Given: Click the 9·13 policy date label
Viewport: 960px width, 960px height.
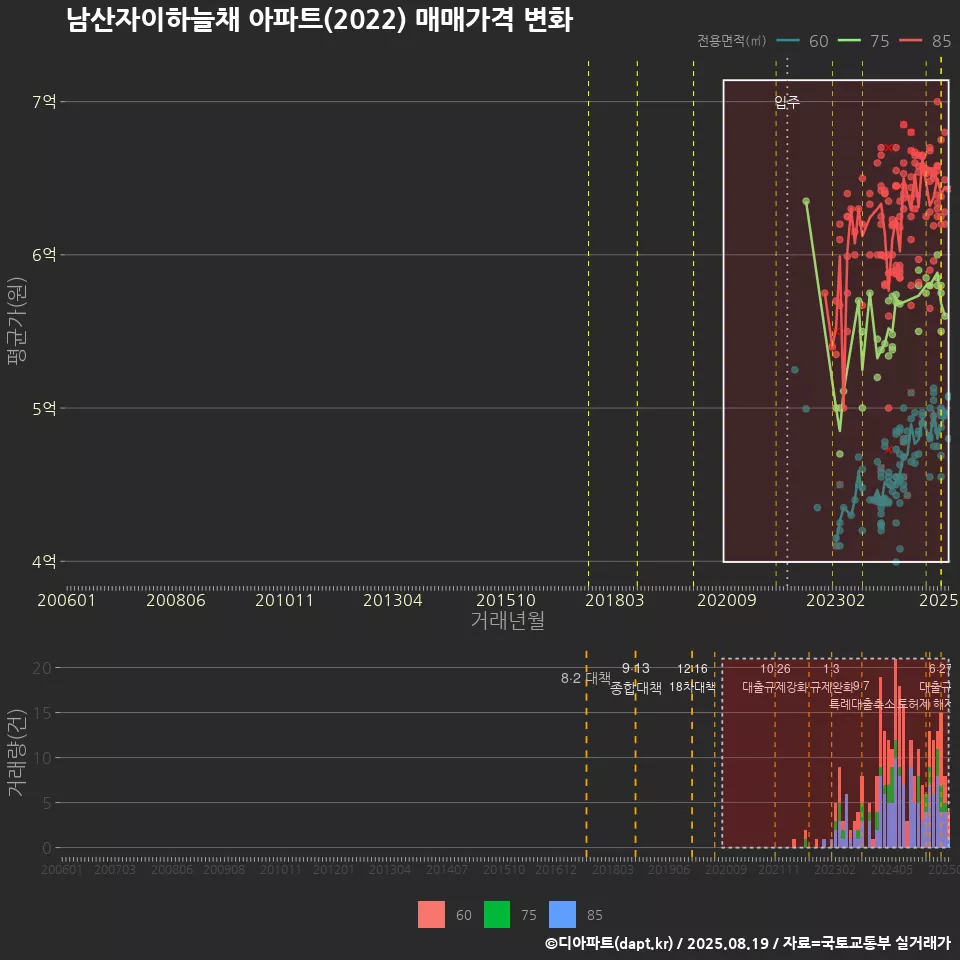Looking at the screenshot, I should [636, 668].
